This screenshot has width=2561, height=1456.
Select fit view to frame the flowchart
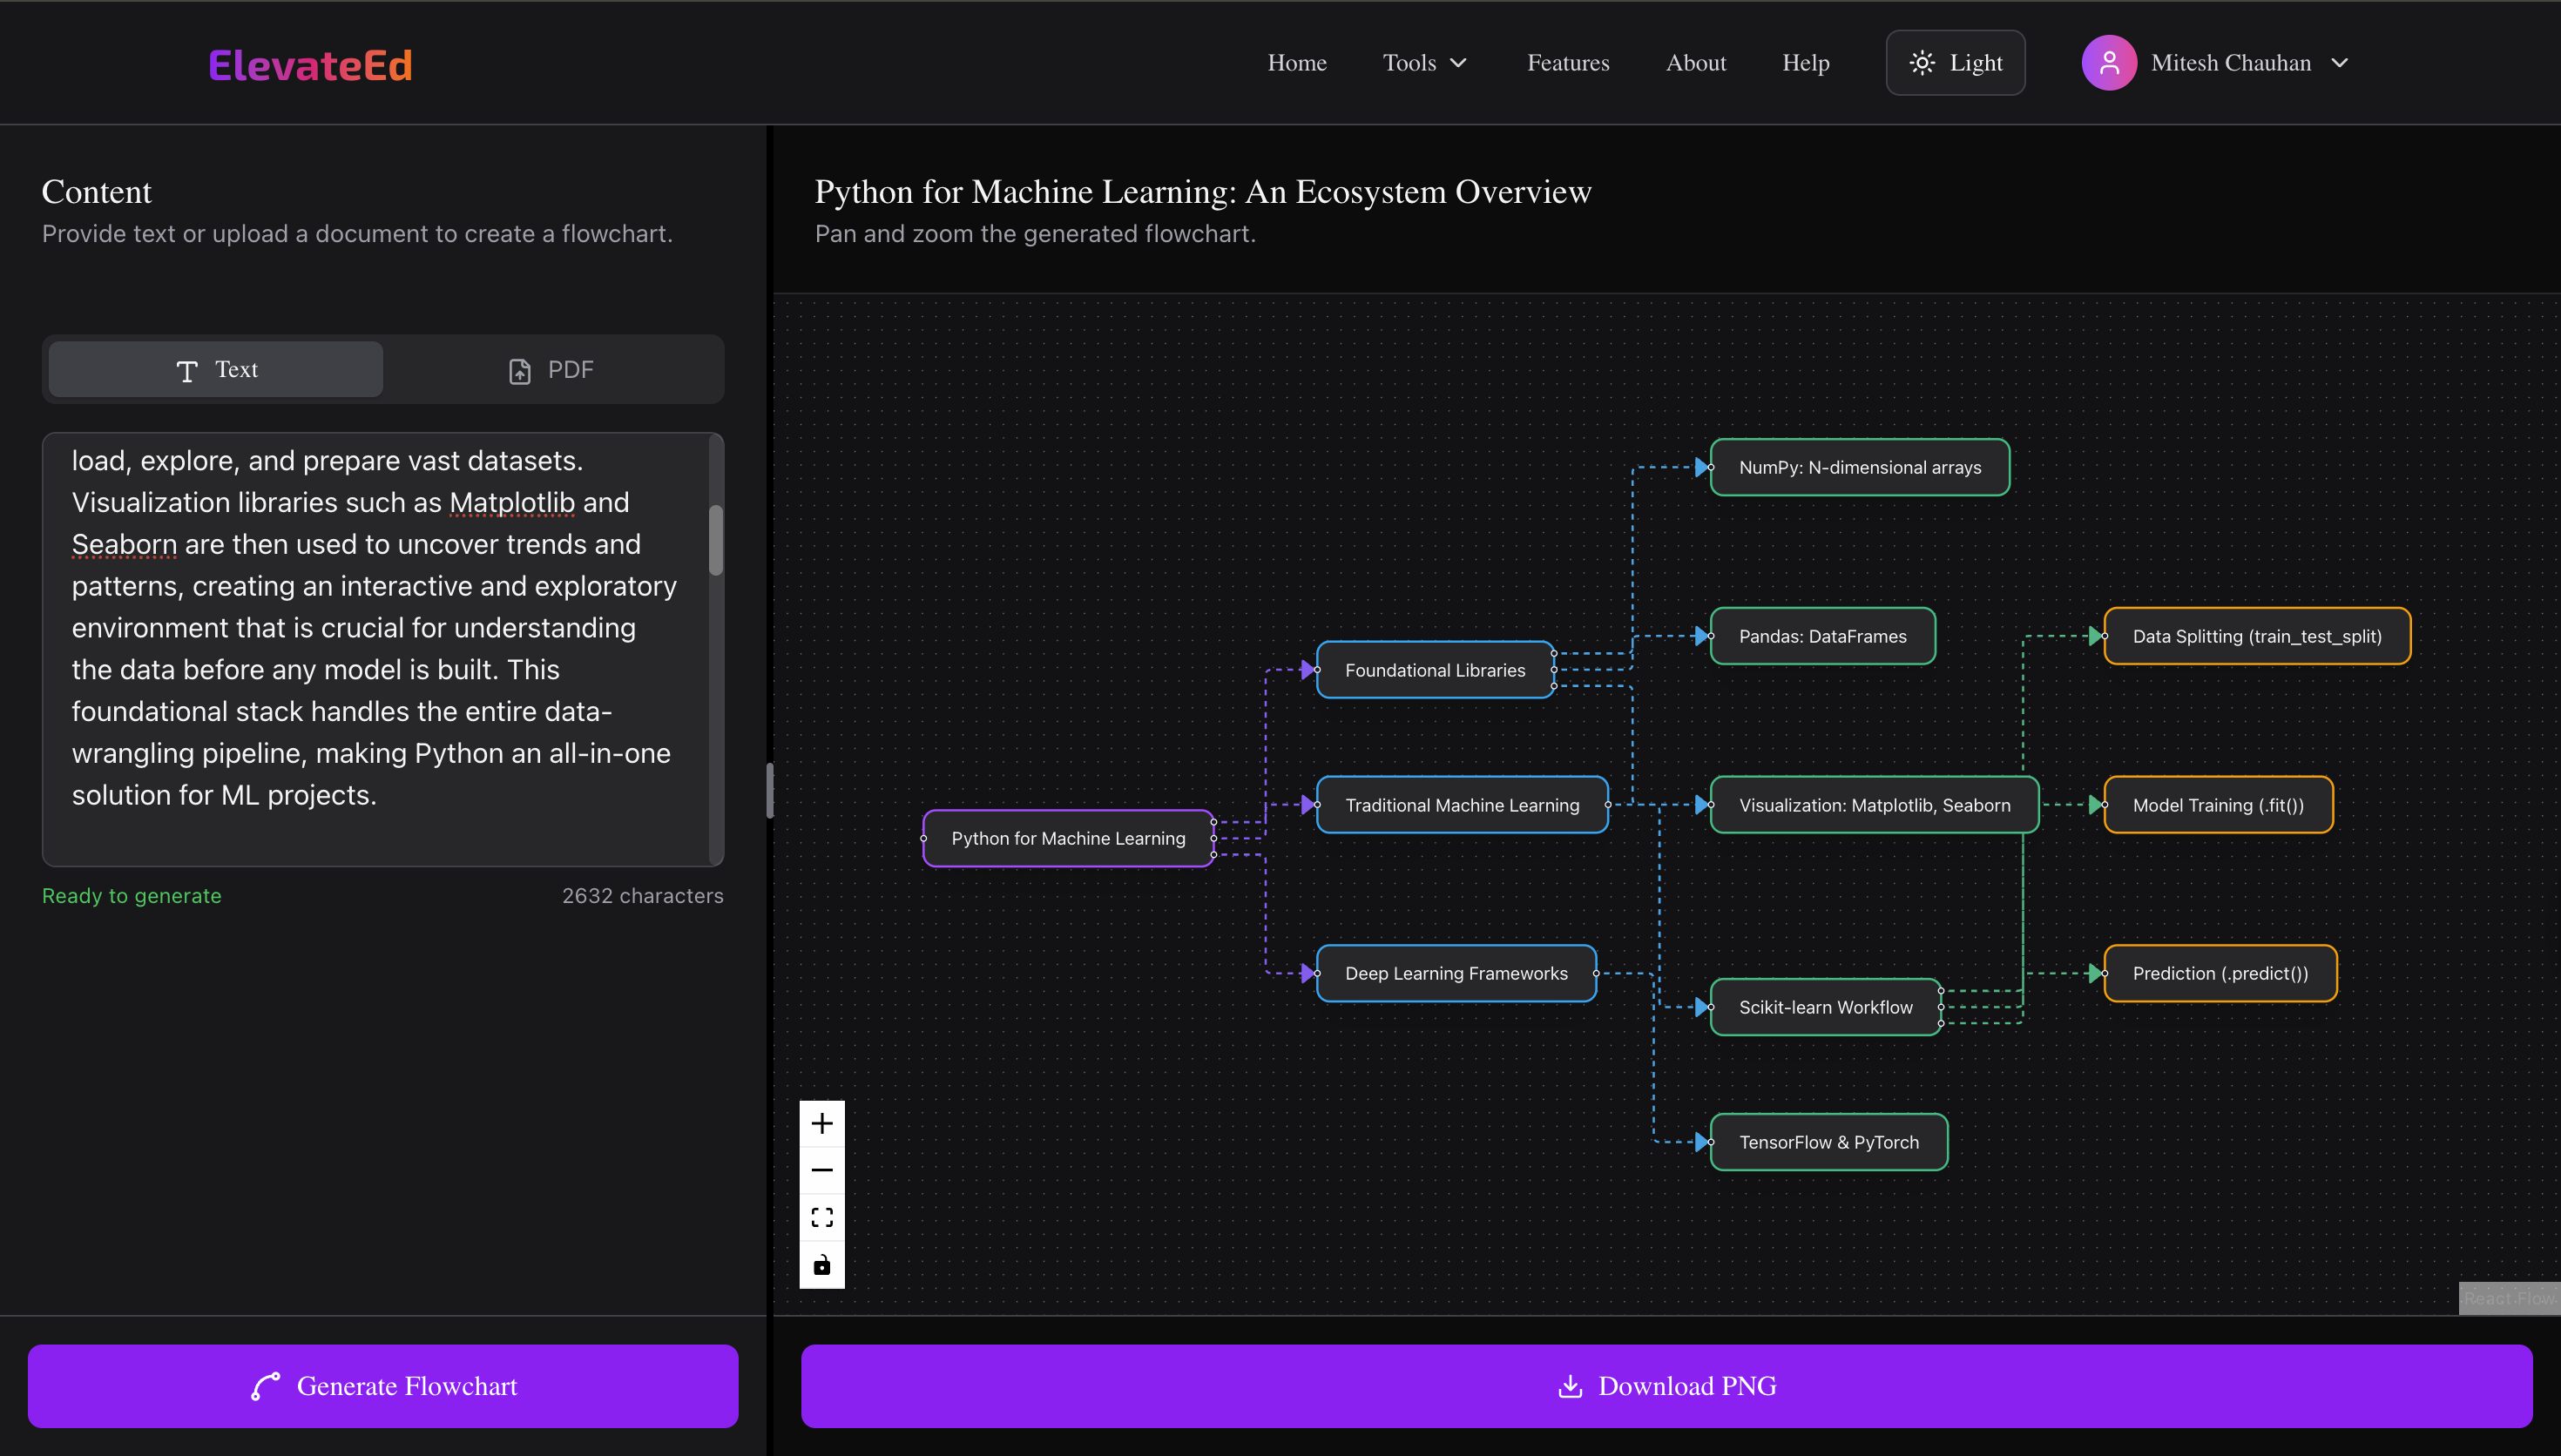[822, 1216]
